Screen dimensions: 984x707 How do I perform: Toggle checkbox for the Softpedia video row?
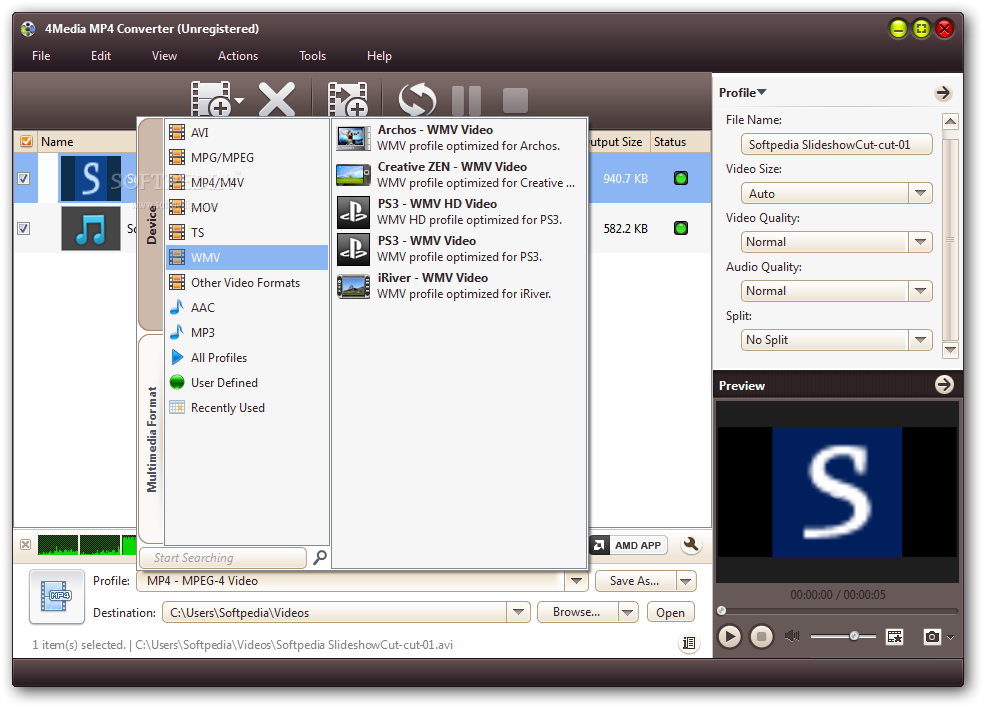[x=24, y=179]
